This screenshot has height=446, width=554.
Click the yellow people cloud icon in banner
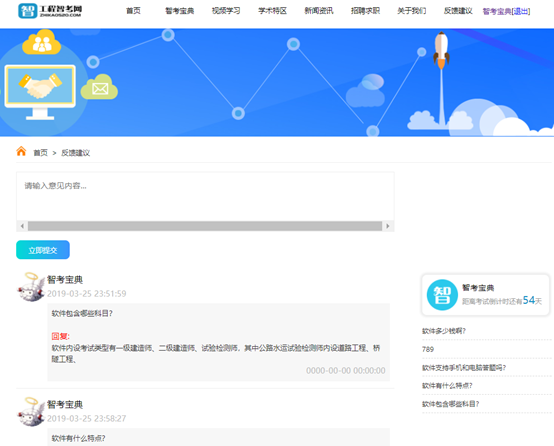[x=42, y=42]
